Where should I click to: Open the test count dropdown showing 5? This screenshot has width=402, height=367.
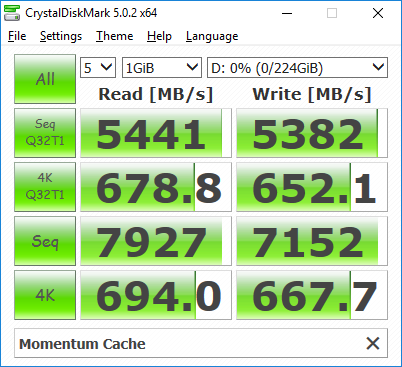(x=98, y=68)
